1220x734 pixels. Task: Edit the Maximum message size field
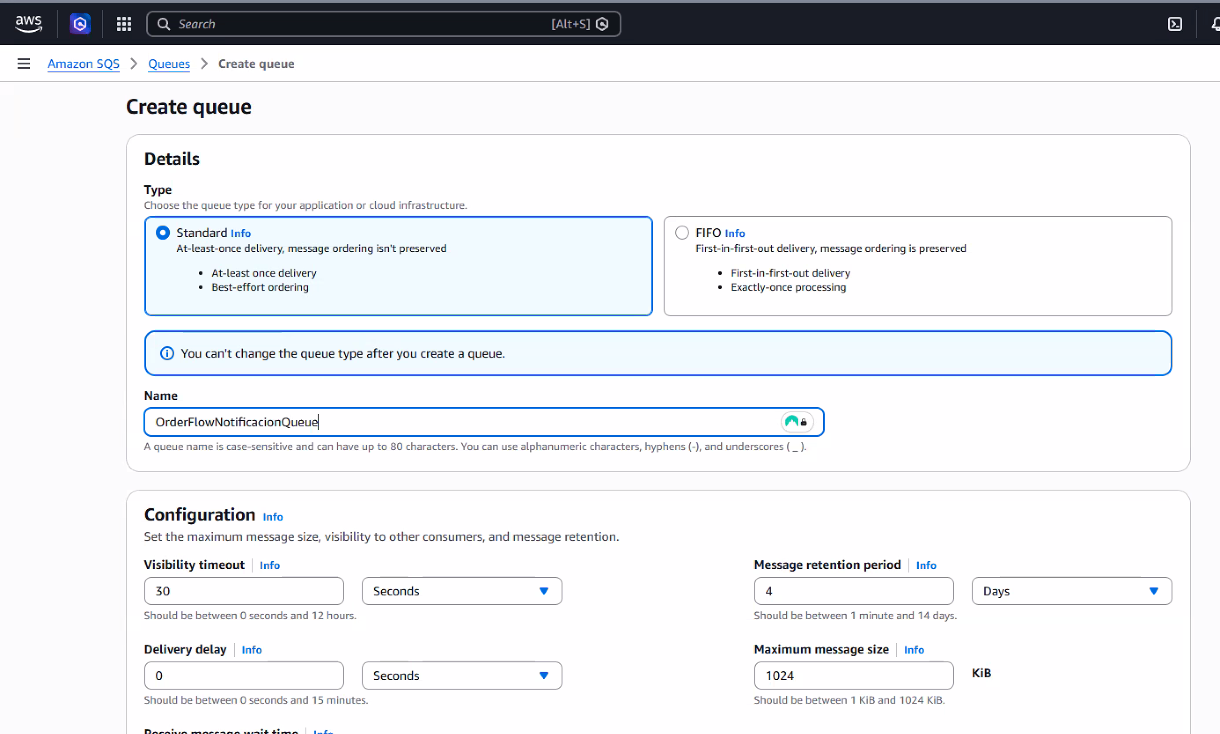(854, 676)
